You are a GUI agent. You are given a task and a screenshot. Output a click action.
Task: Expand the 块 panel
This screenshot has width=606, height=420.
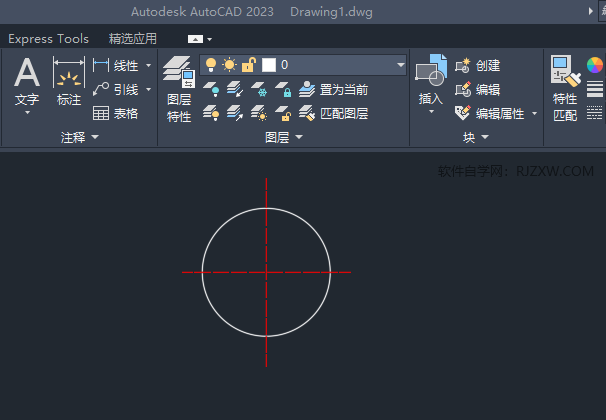(x=476, y=137)
